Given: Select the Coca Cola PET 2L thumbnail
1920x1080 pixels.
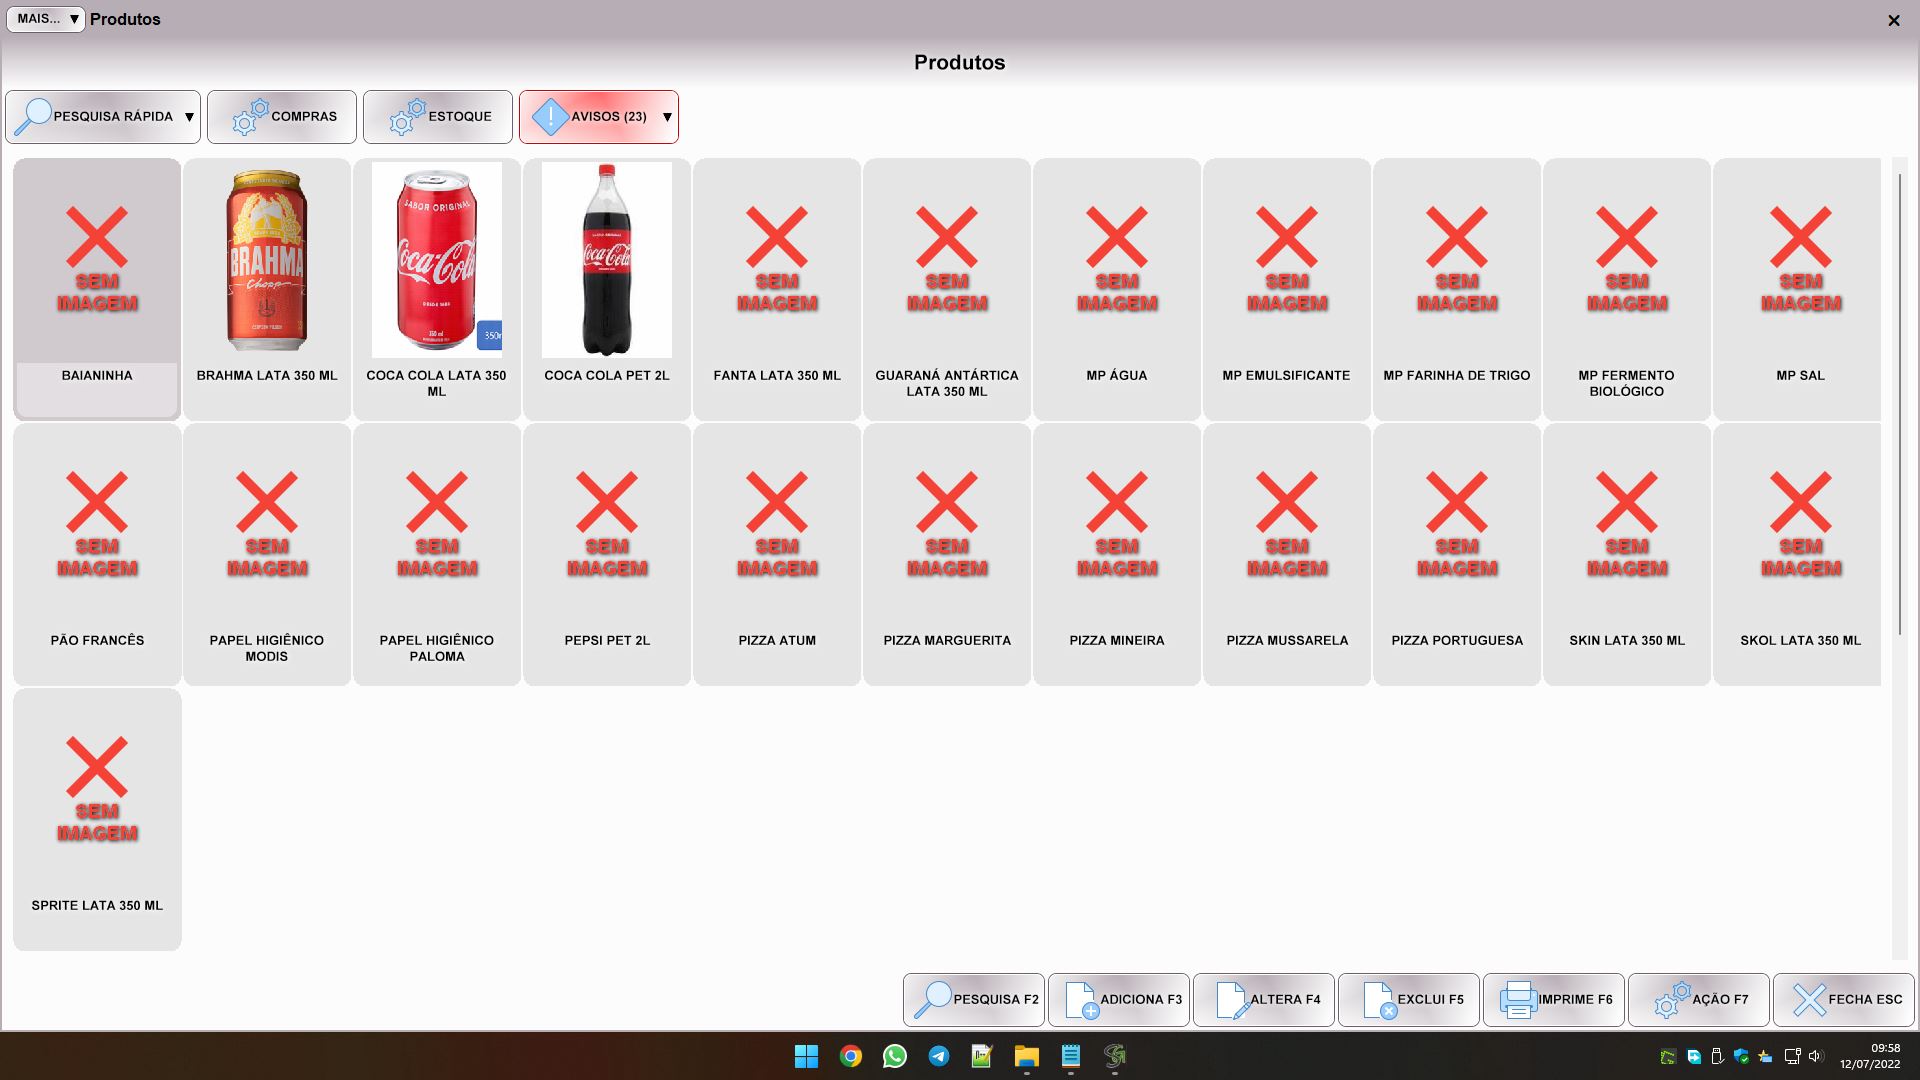Looking at the screenshot, I should 607,260.
